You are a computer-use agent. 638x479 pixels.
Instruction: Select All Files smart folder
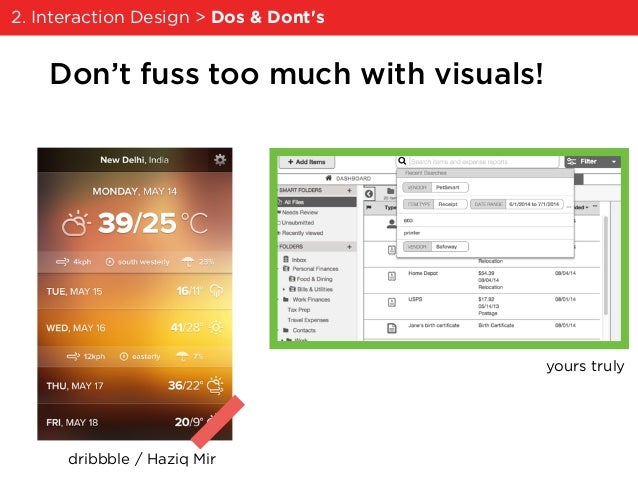[317, 202]
